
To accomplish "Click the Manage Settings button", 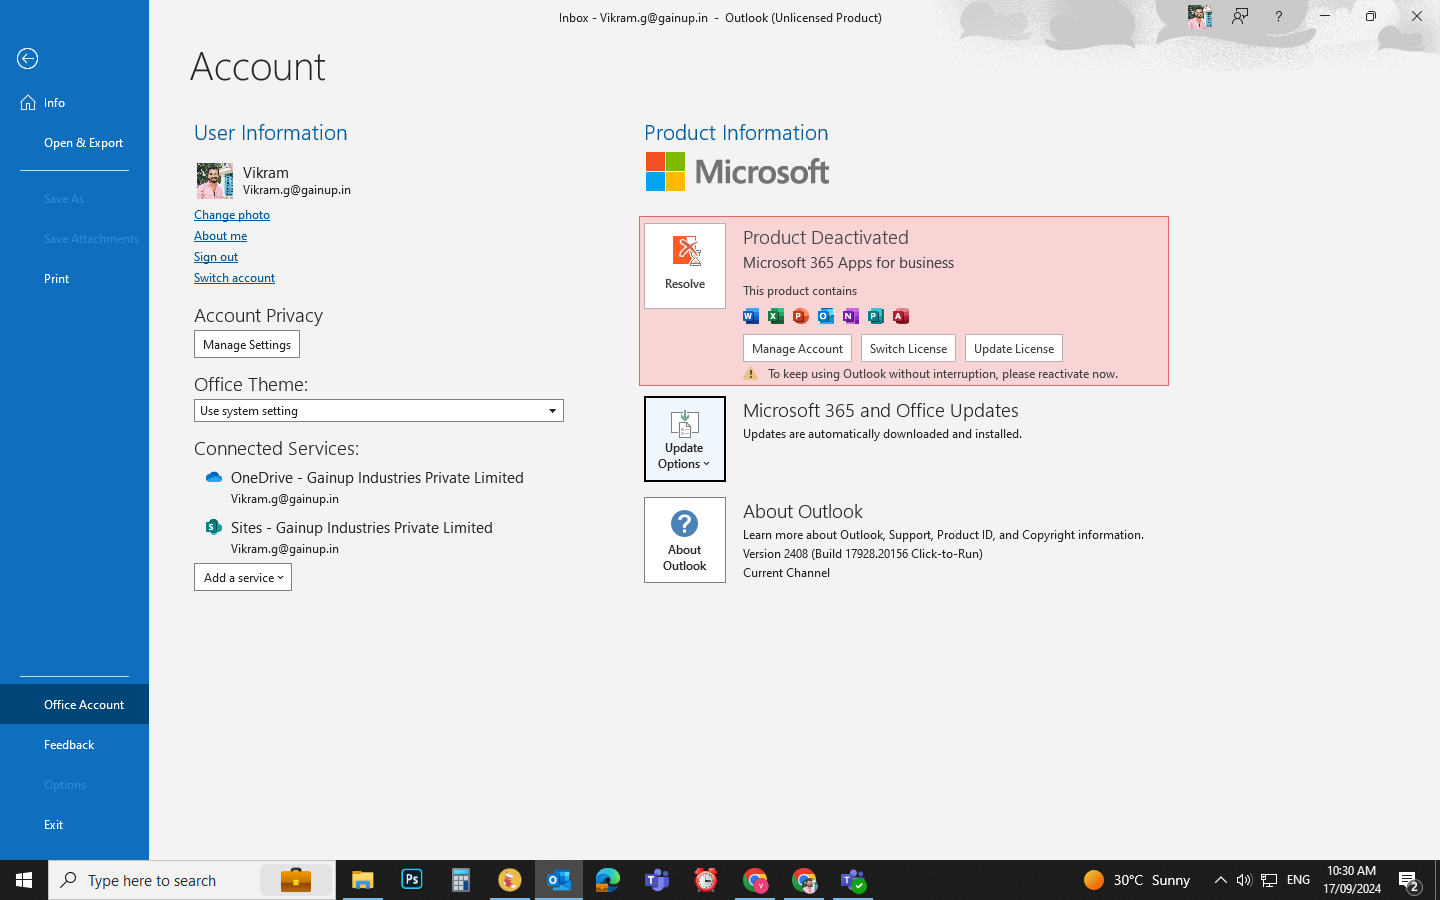I will 247,345.
